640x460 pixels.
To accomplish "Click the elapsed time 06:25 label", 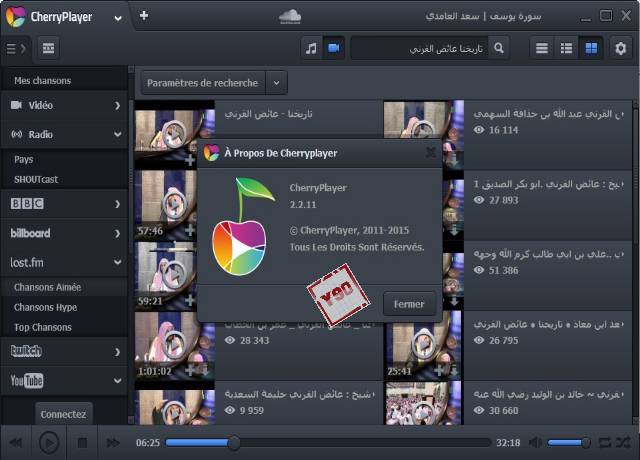I will pyautogui.click(x=148, y=442).
